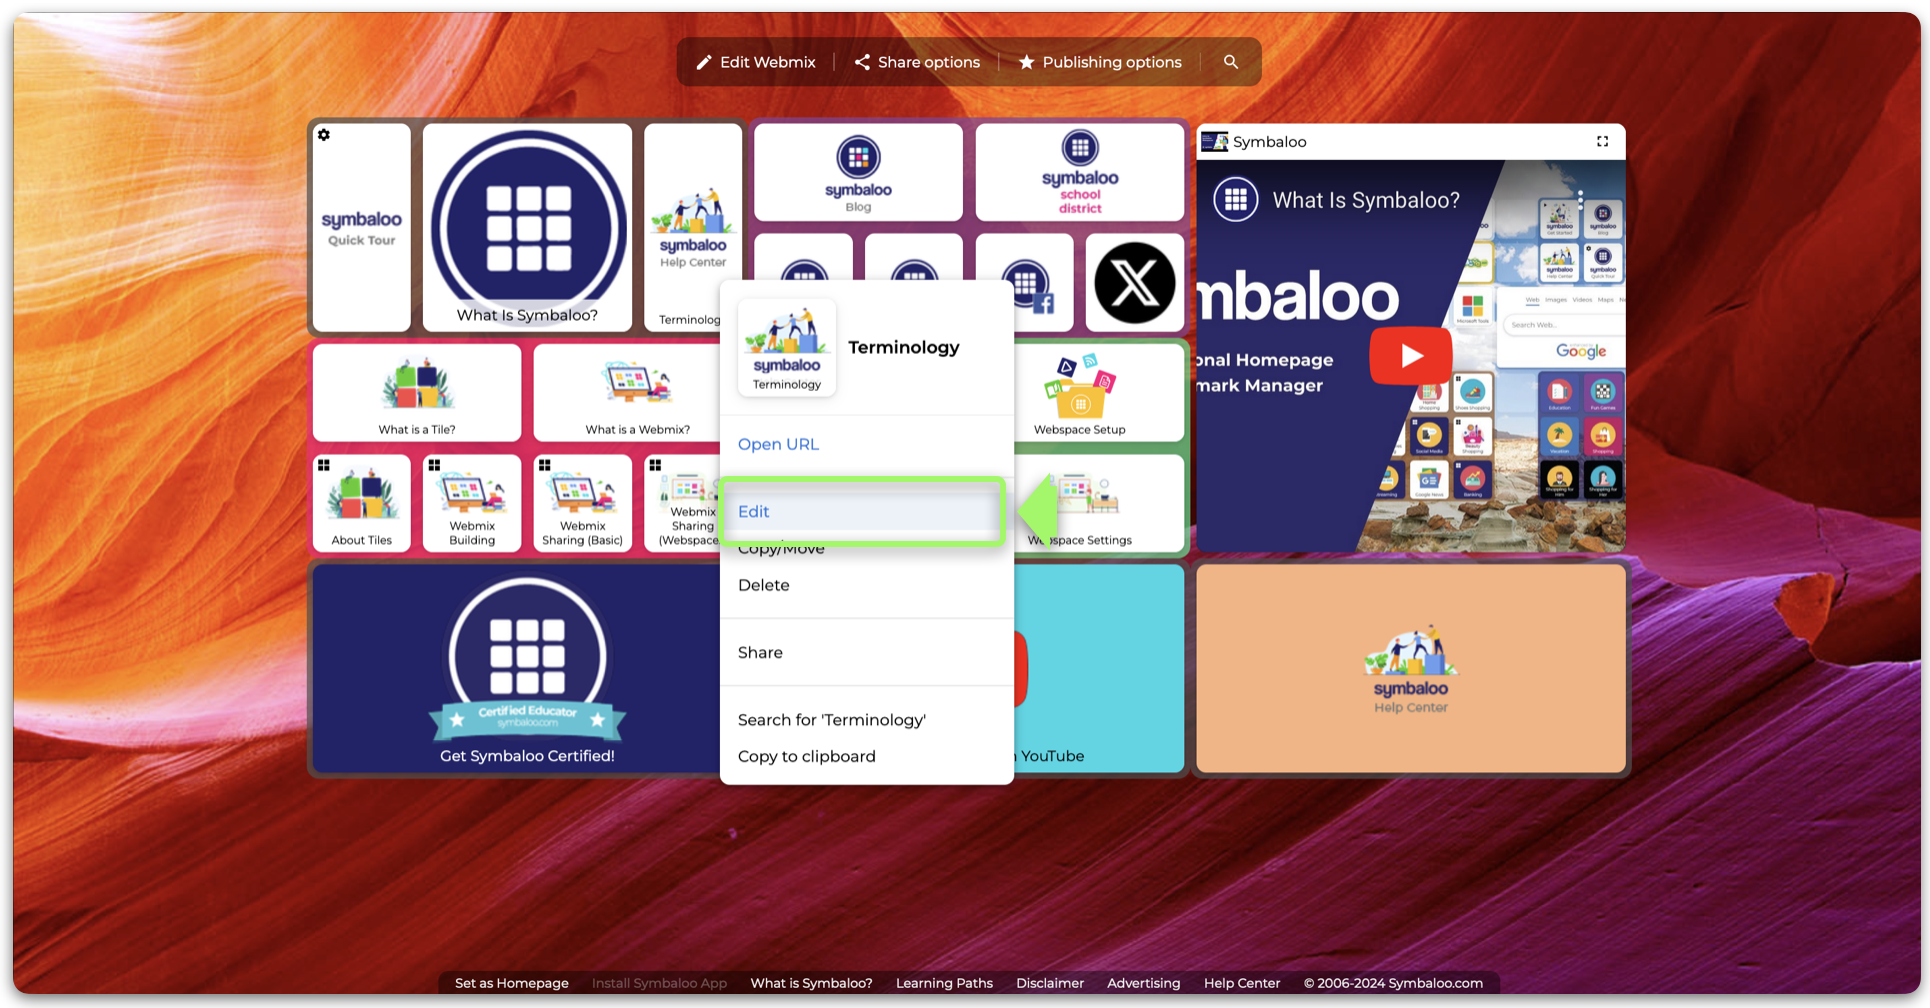
Task: Open the YouTube tile
Action: (1098, 669)
